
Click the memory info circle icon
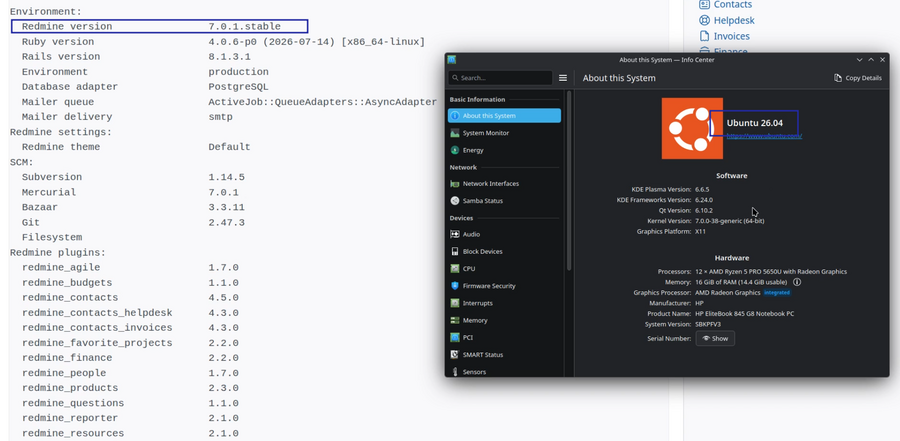pyautogui.click(x=797, y=282)
